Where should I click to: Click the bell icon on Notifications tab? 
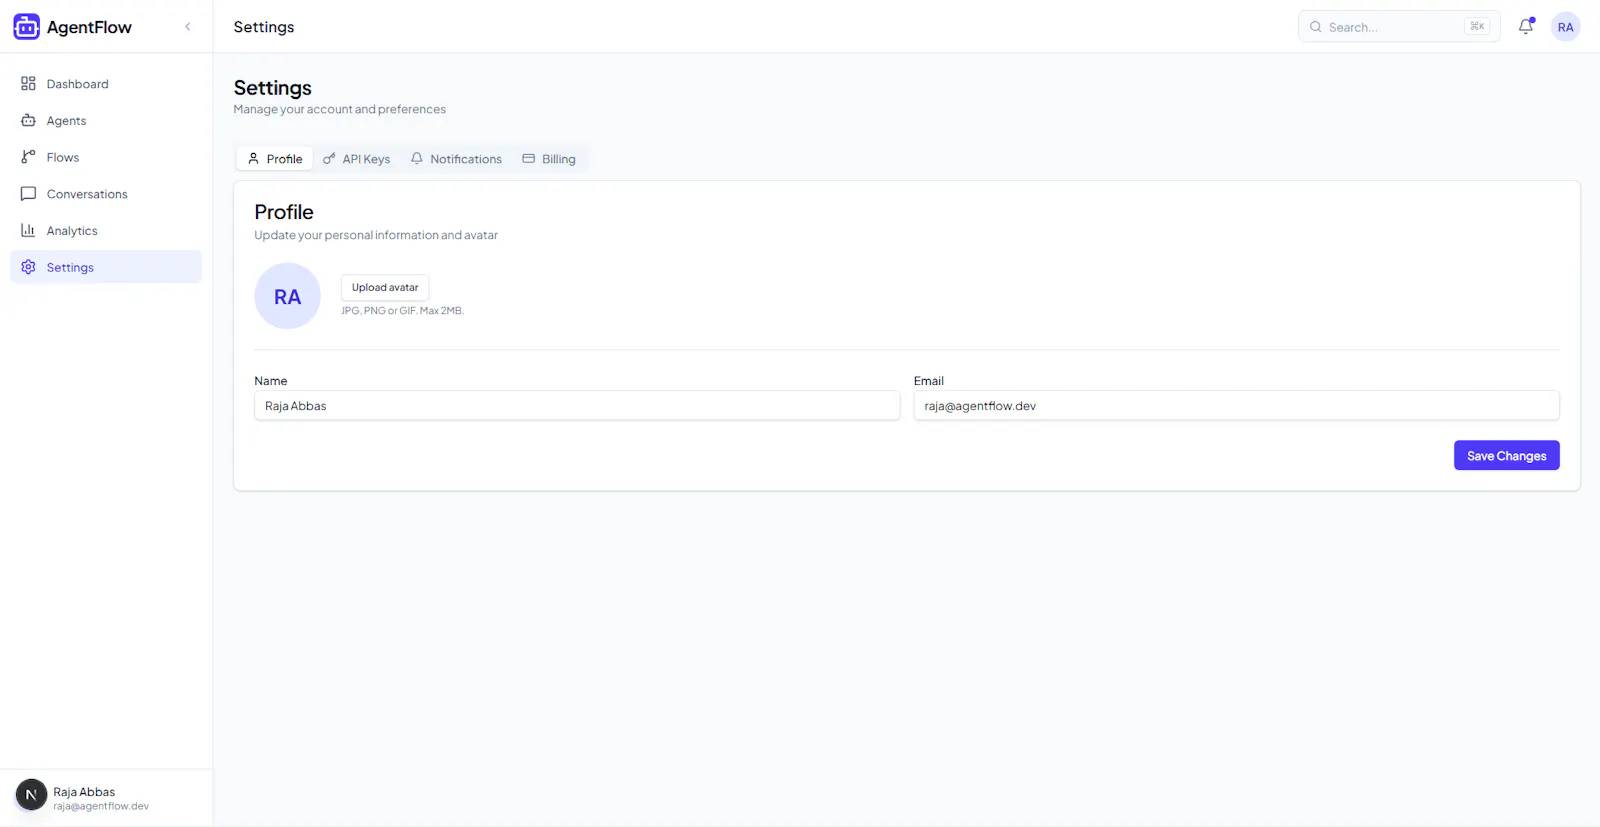click(417, 159)
